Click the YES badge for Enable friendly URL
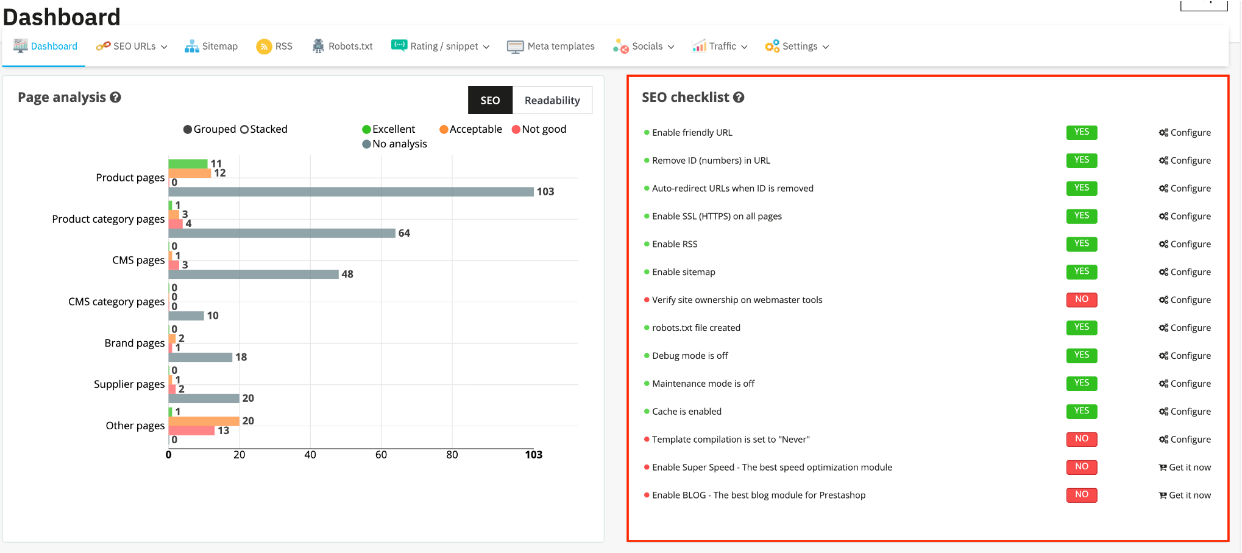This screenshot has height=553, width=1242. (1081, 132)
